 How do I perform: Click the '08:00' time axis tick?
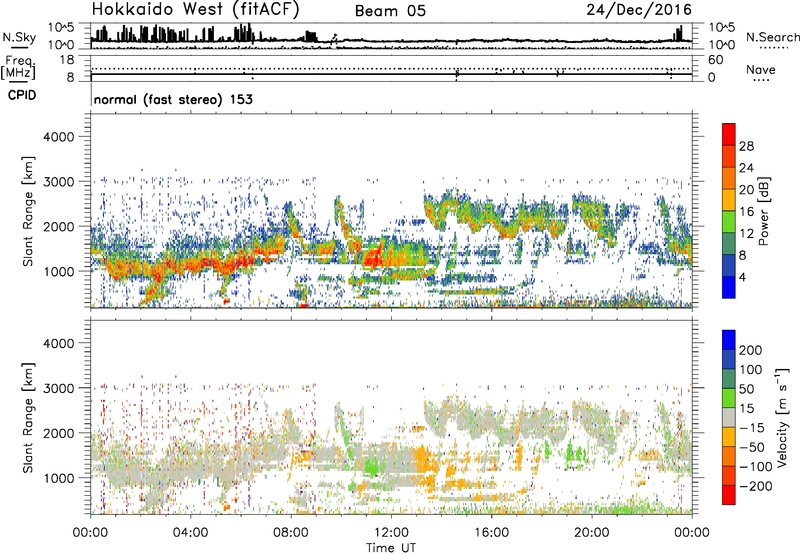[x=291, y=533]
